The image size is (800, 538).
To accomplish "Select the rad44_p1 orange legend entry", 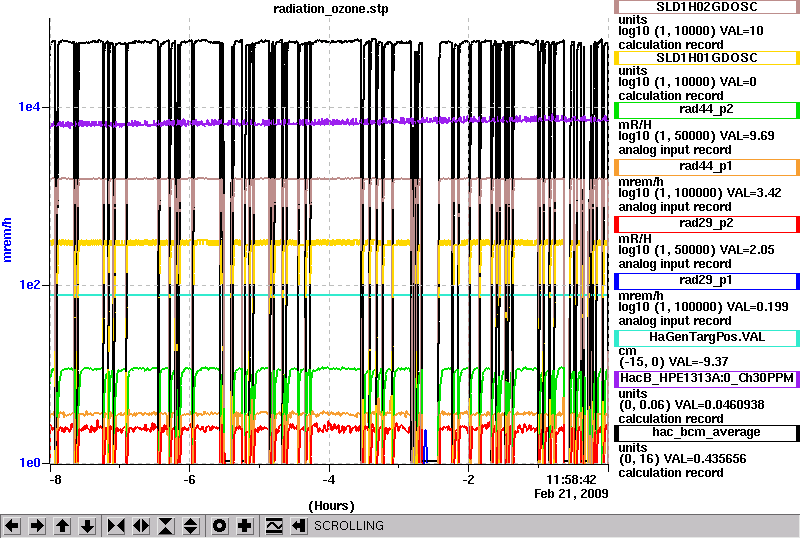I will [707, 167].
